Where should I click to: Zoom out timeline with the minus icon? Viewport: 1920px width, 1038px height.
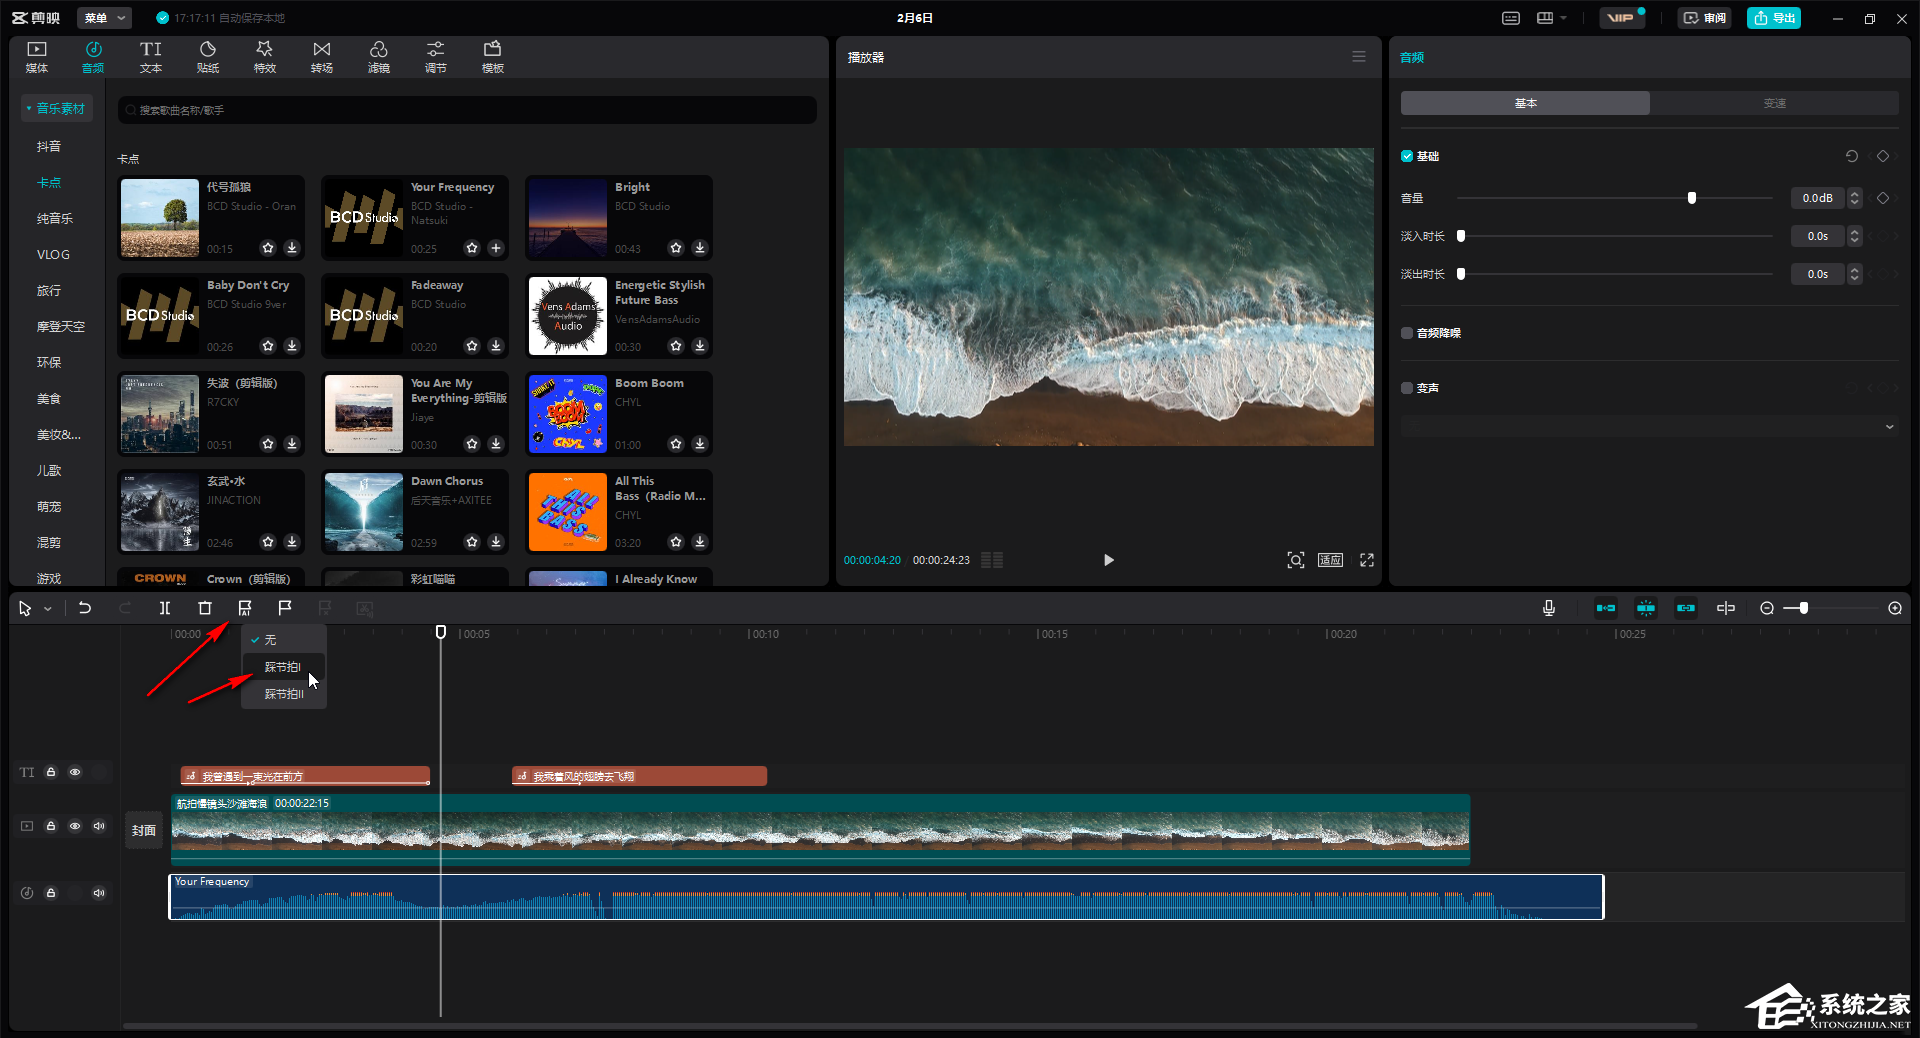(x=1767, y=608)
